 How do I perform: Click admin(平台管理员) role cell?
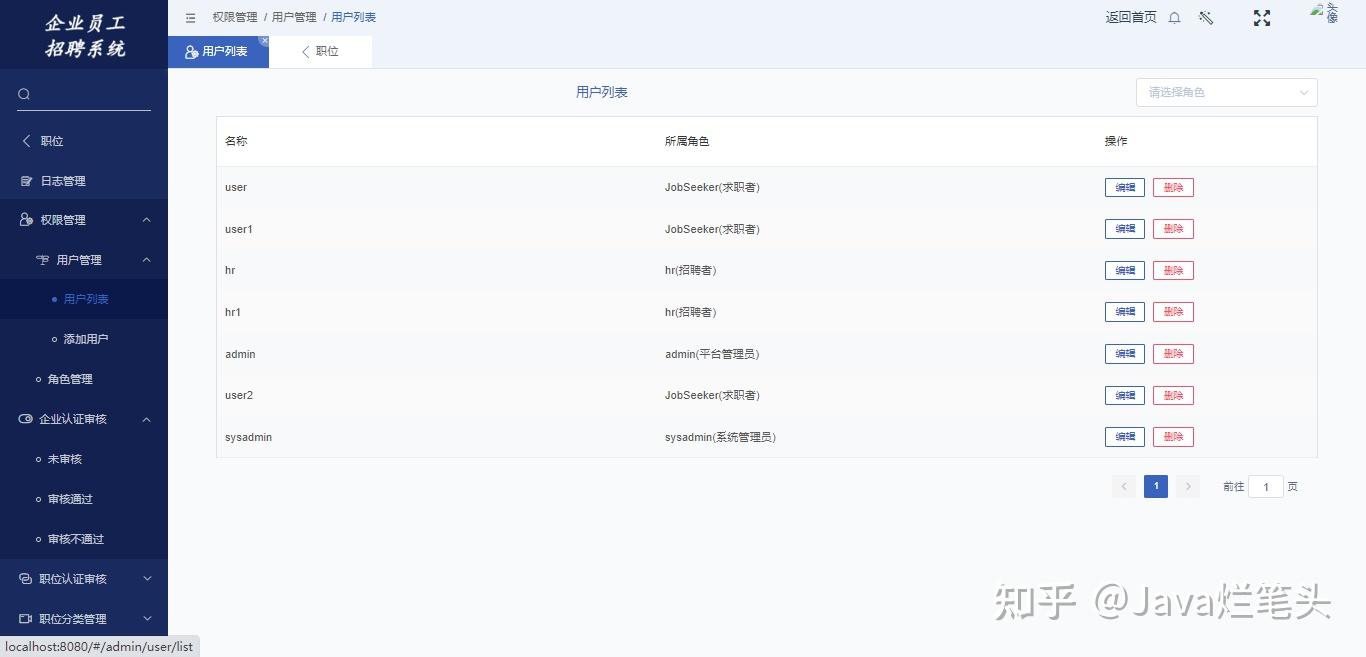pyautogui.click(x=712, y=354)
